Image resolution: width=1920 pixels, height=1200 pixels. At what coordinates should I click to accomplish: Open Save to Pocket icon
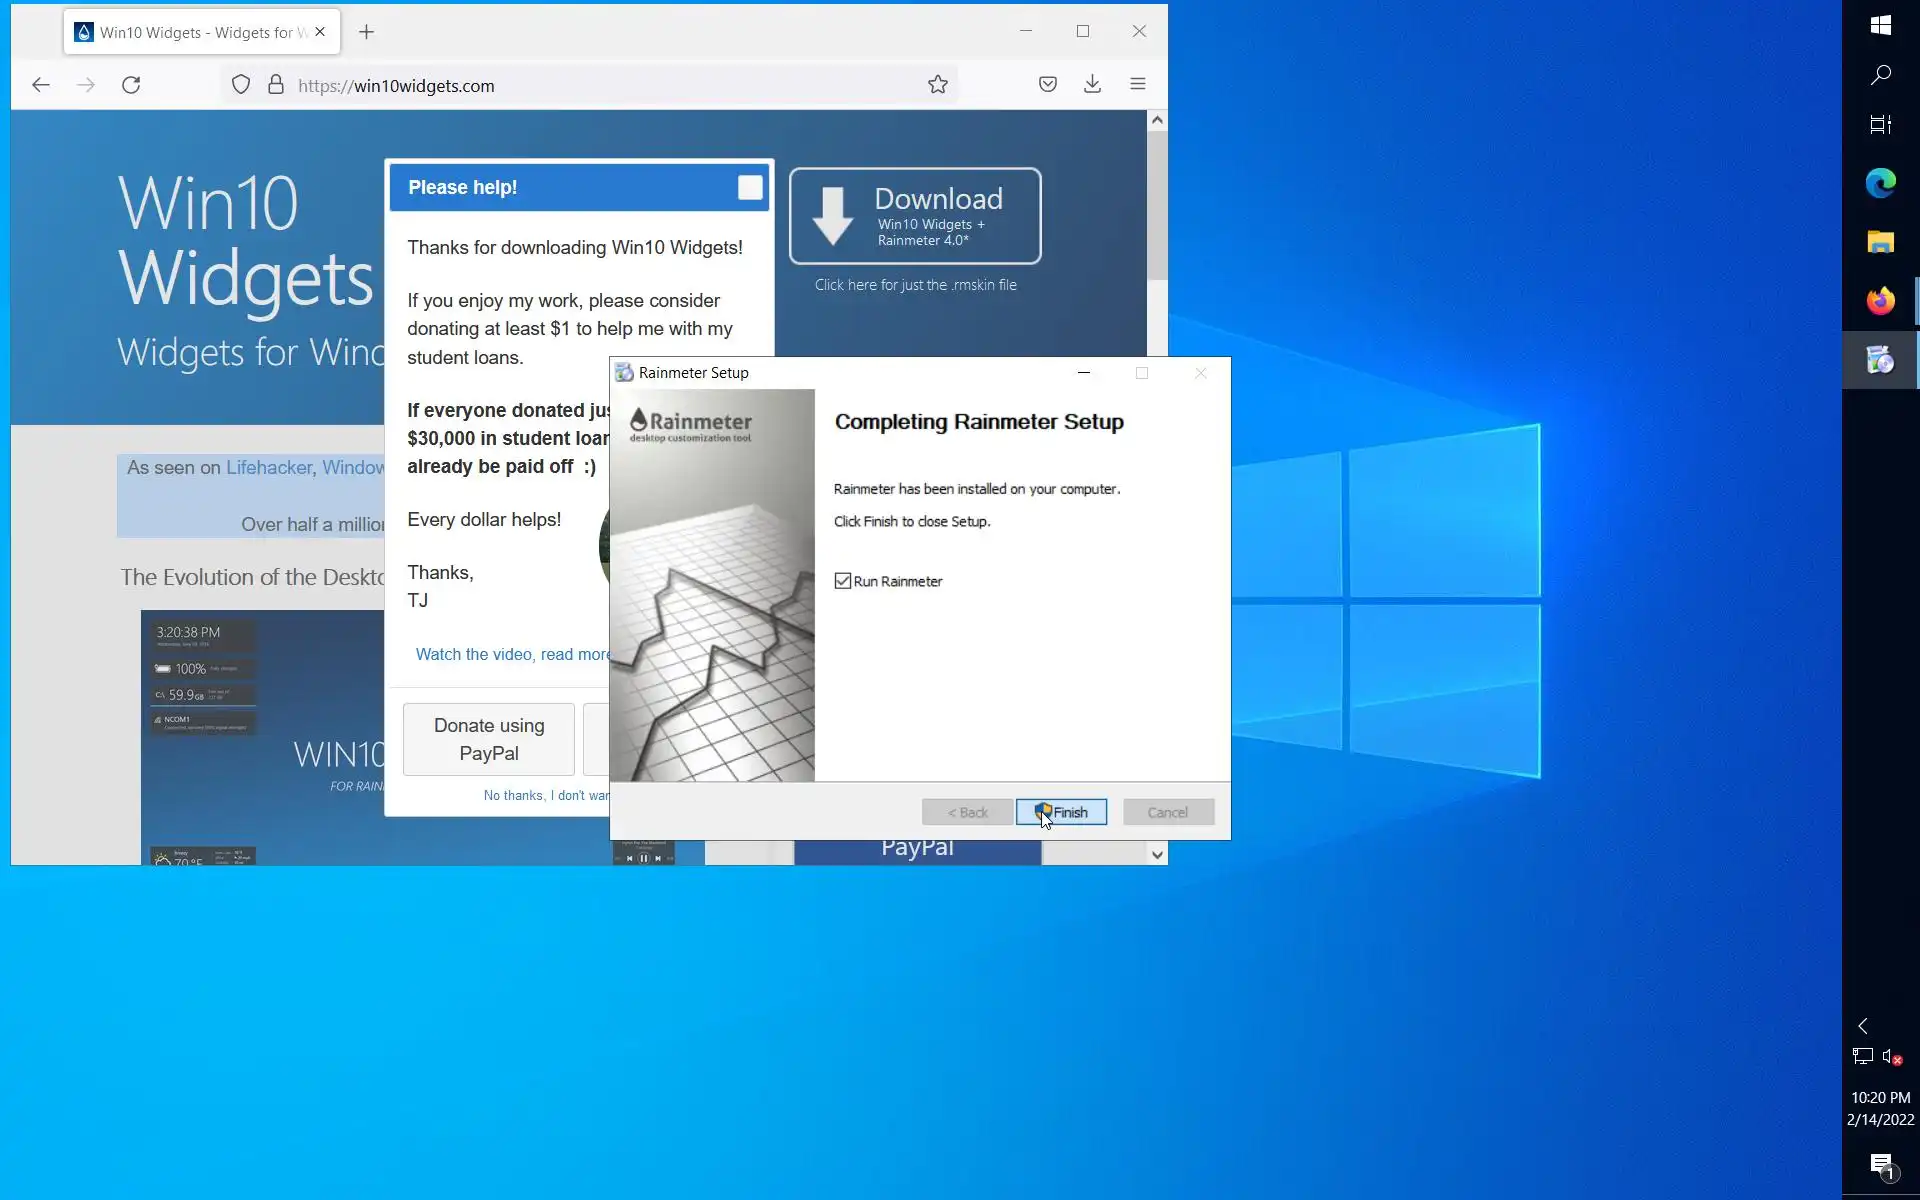point(1047,85)
